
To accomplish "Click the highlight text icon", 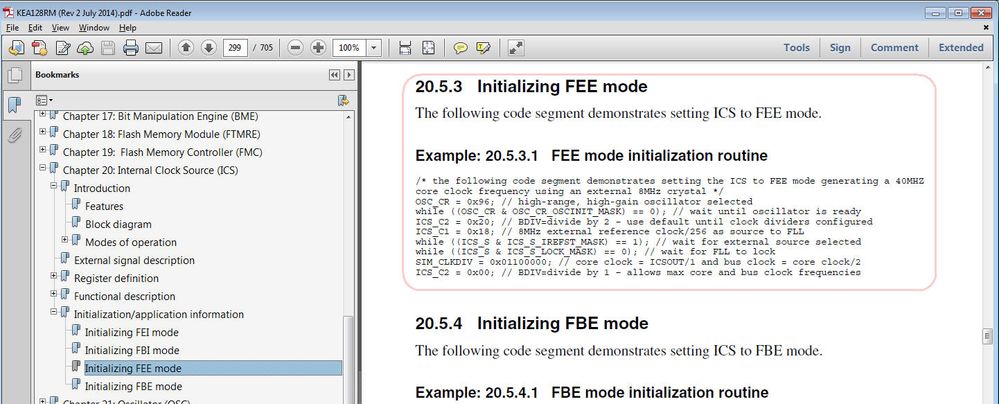I will (x=483, y=47).
